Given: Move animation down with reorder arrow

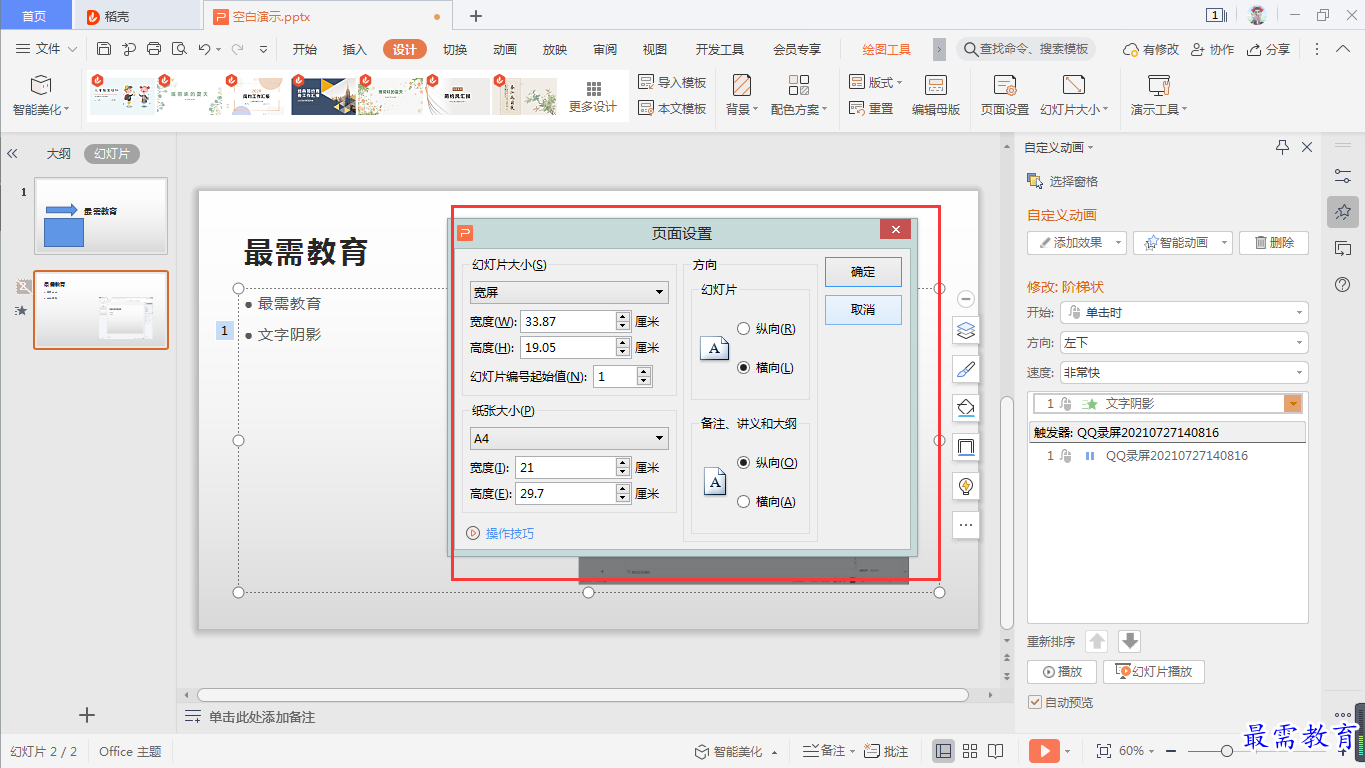Looking at the screenshot, I should (1129, 641).
